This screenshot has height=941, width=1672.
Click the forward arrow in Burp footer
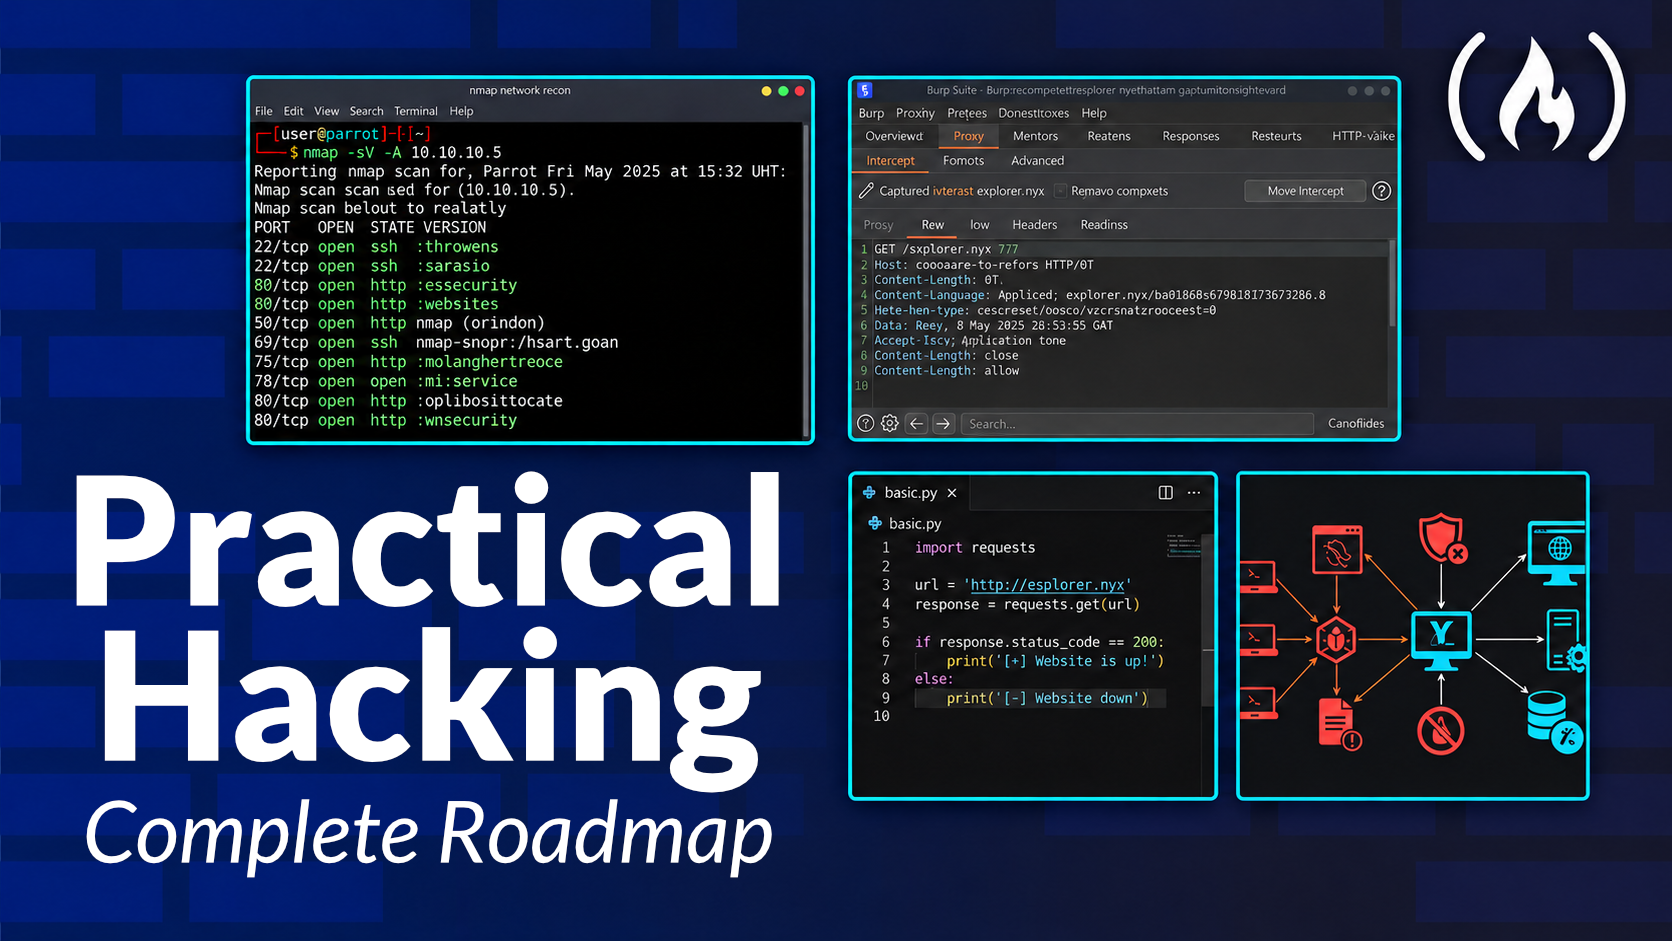(x=943, y=423)
